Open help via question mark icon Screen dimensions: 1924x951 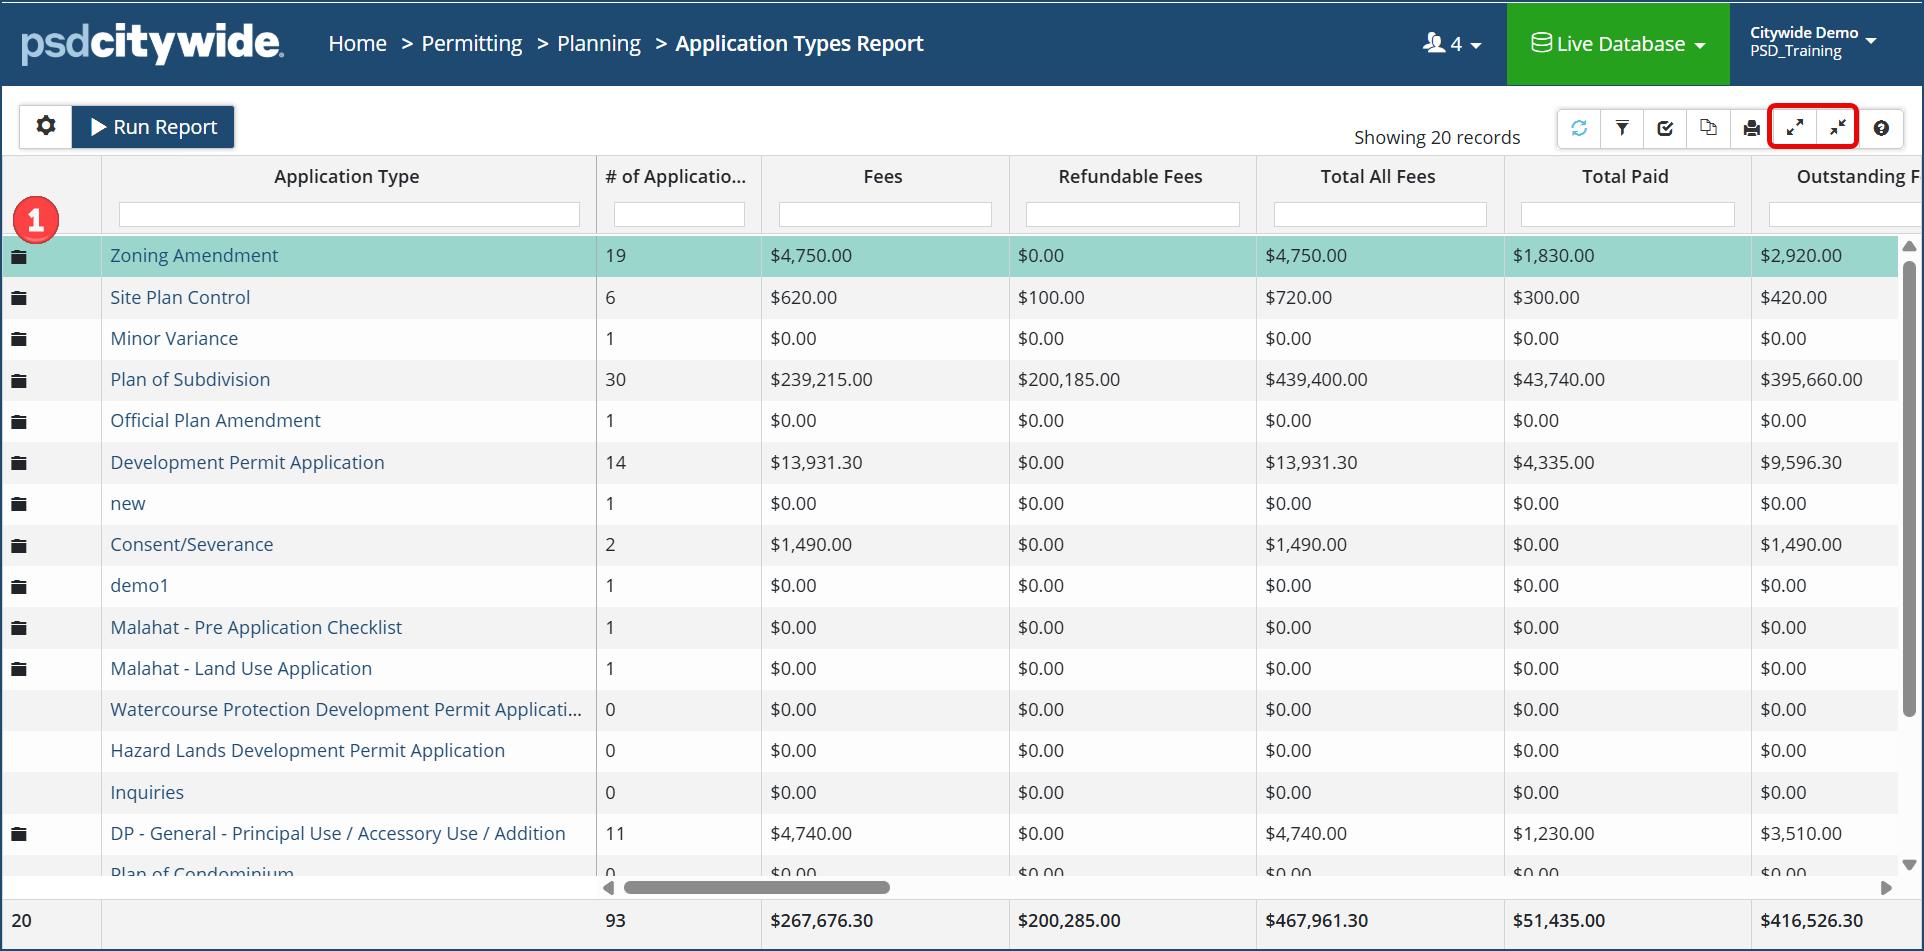tap(1881, 128)
